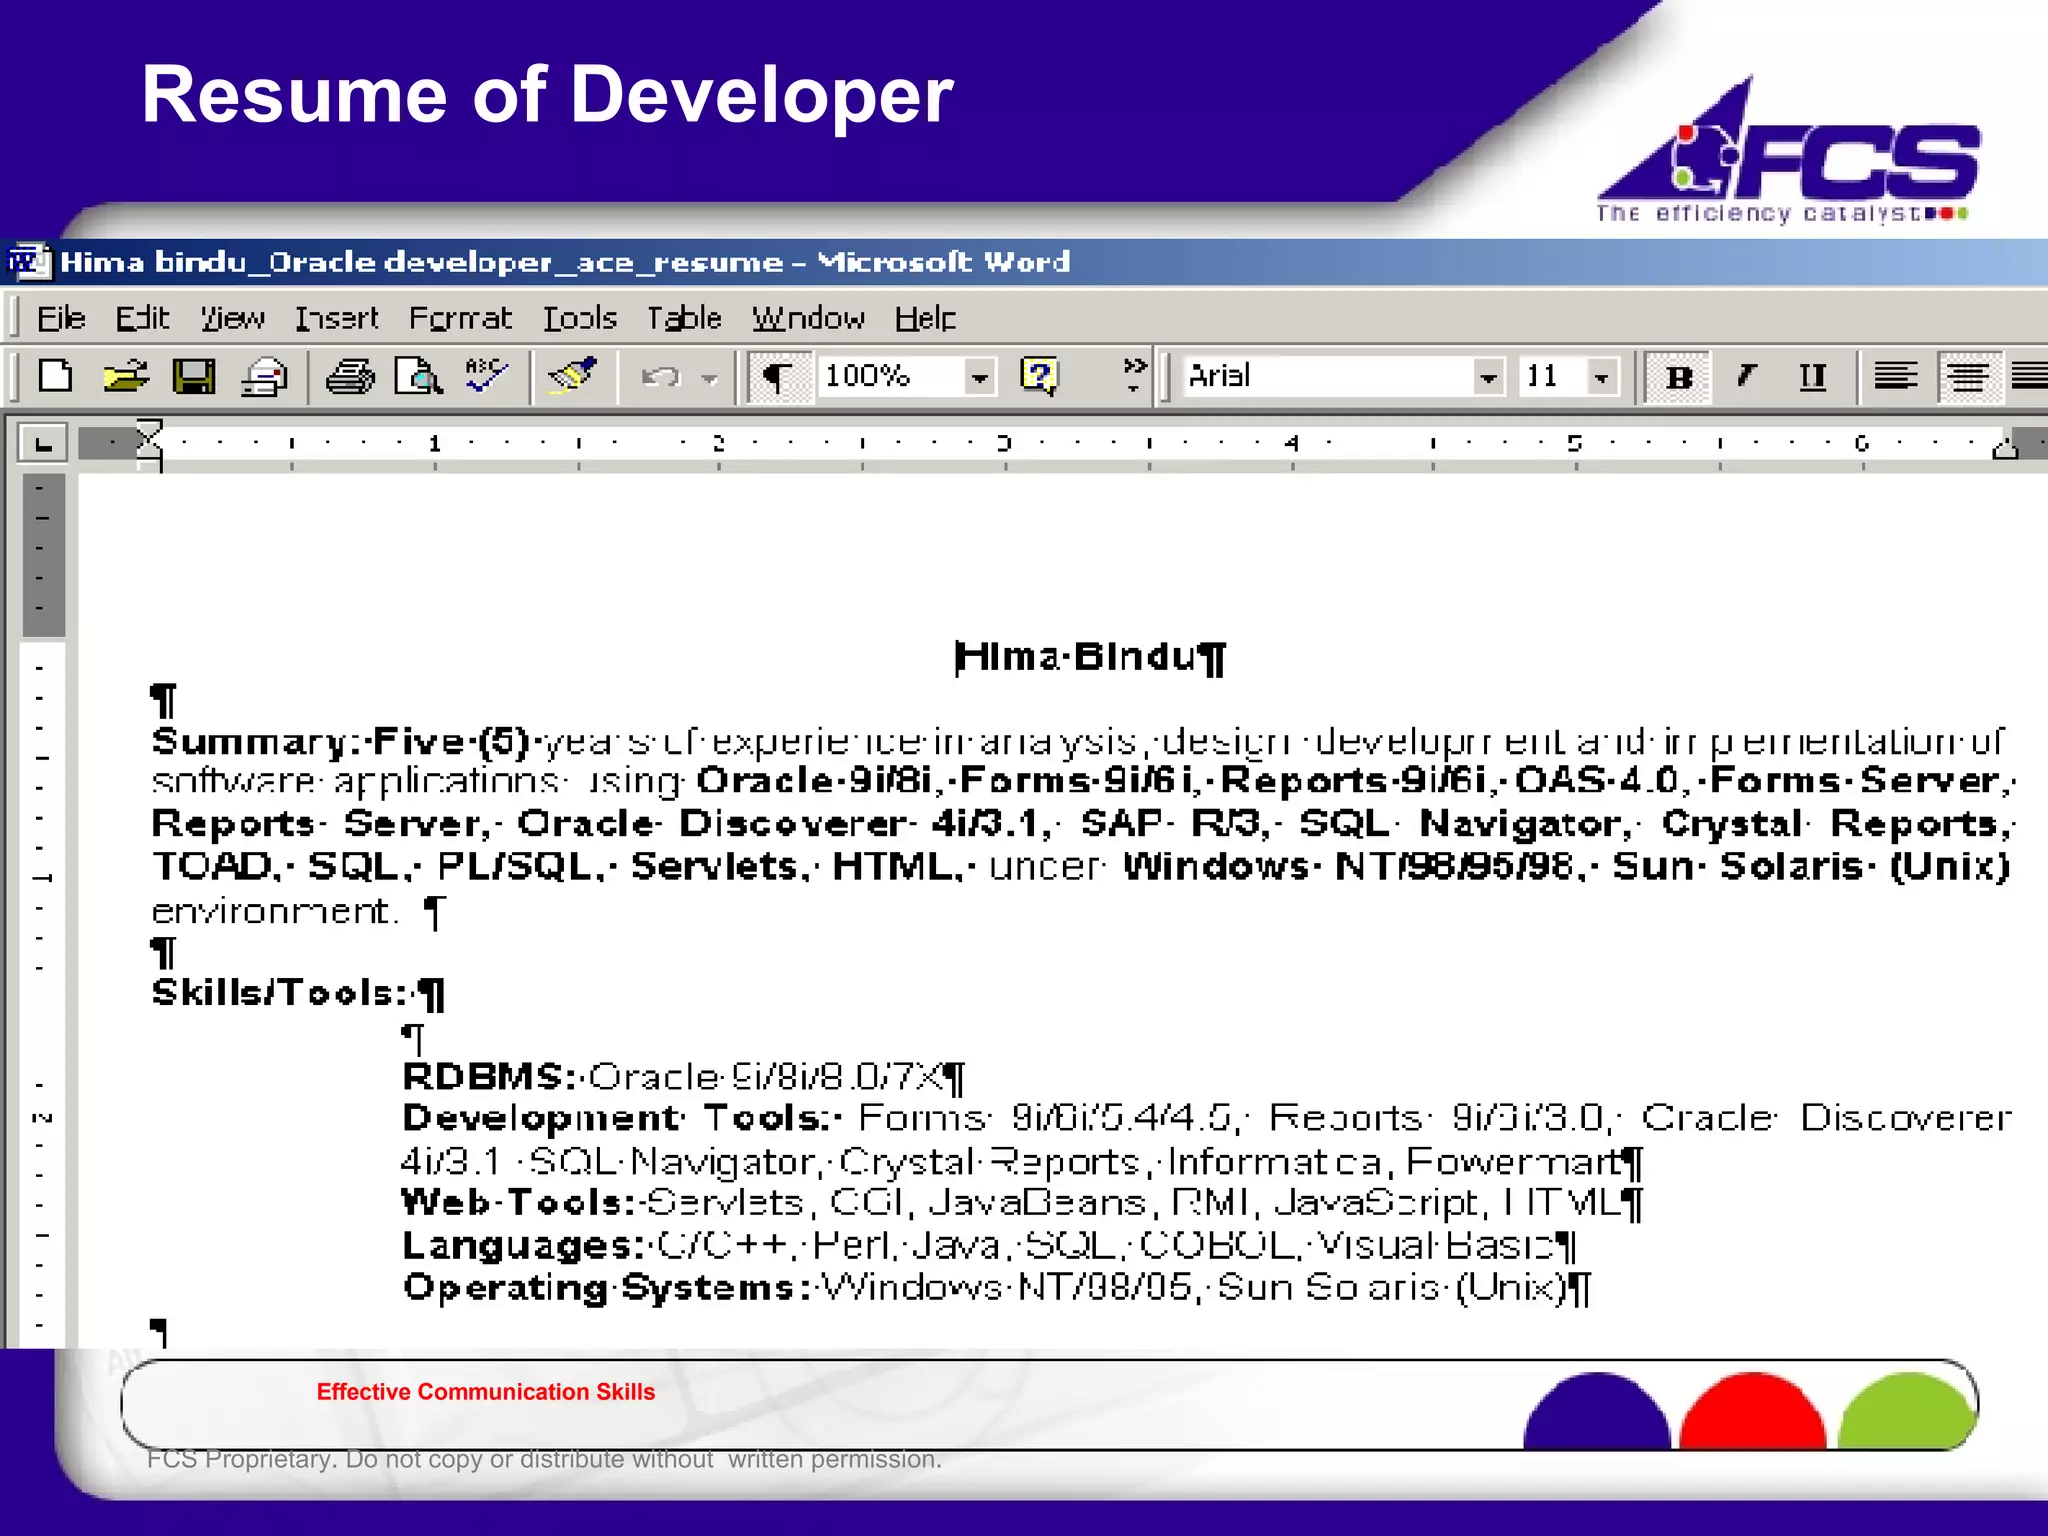Open the Format menu

tap(460, 318)
